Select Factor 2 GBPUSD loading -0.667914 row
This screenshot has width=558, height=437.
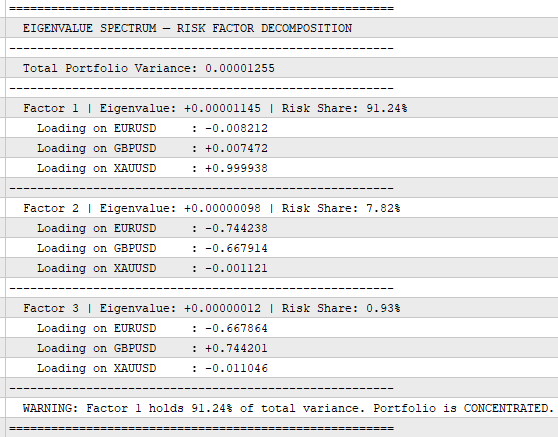pos(282,248)
